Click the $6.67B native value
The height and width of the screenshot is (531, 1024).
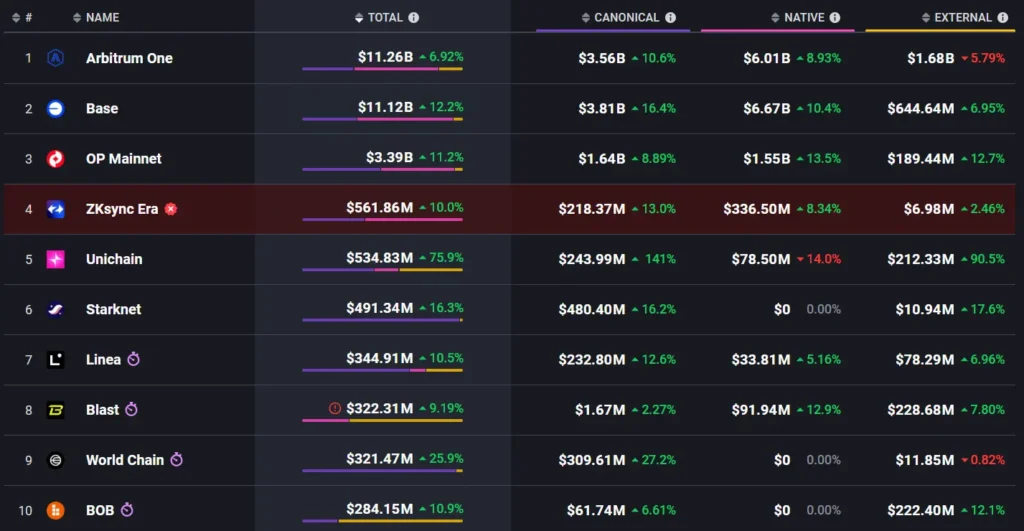pos(767,108)
